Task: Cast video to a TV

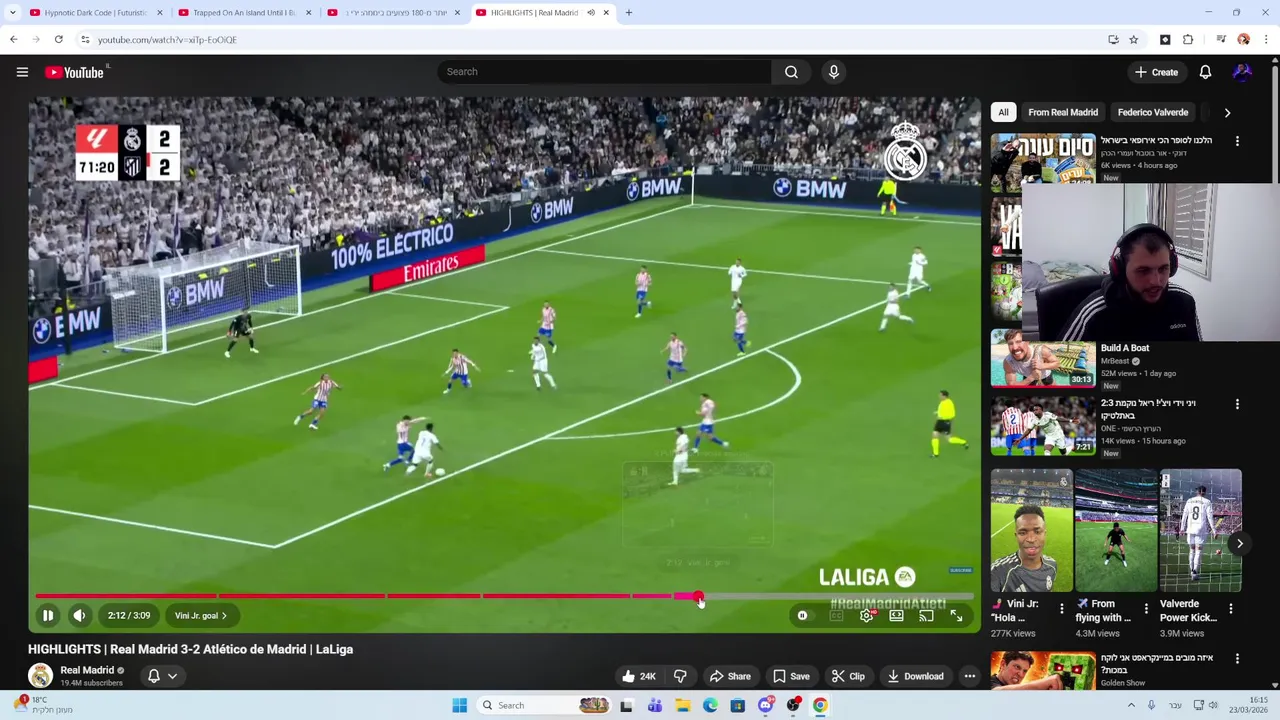Action: tap(927, 616)
